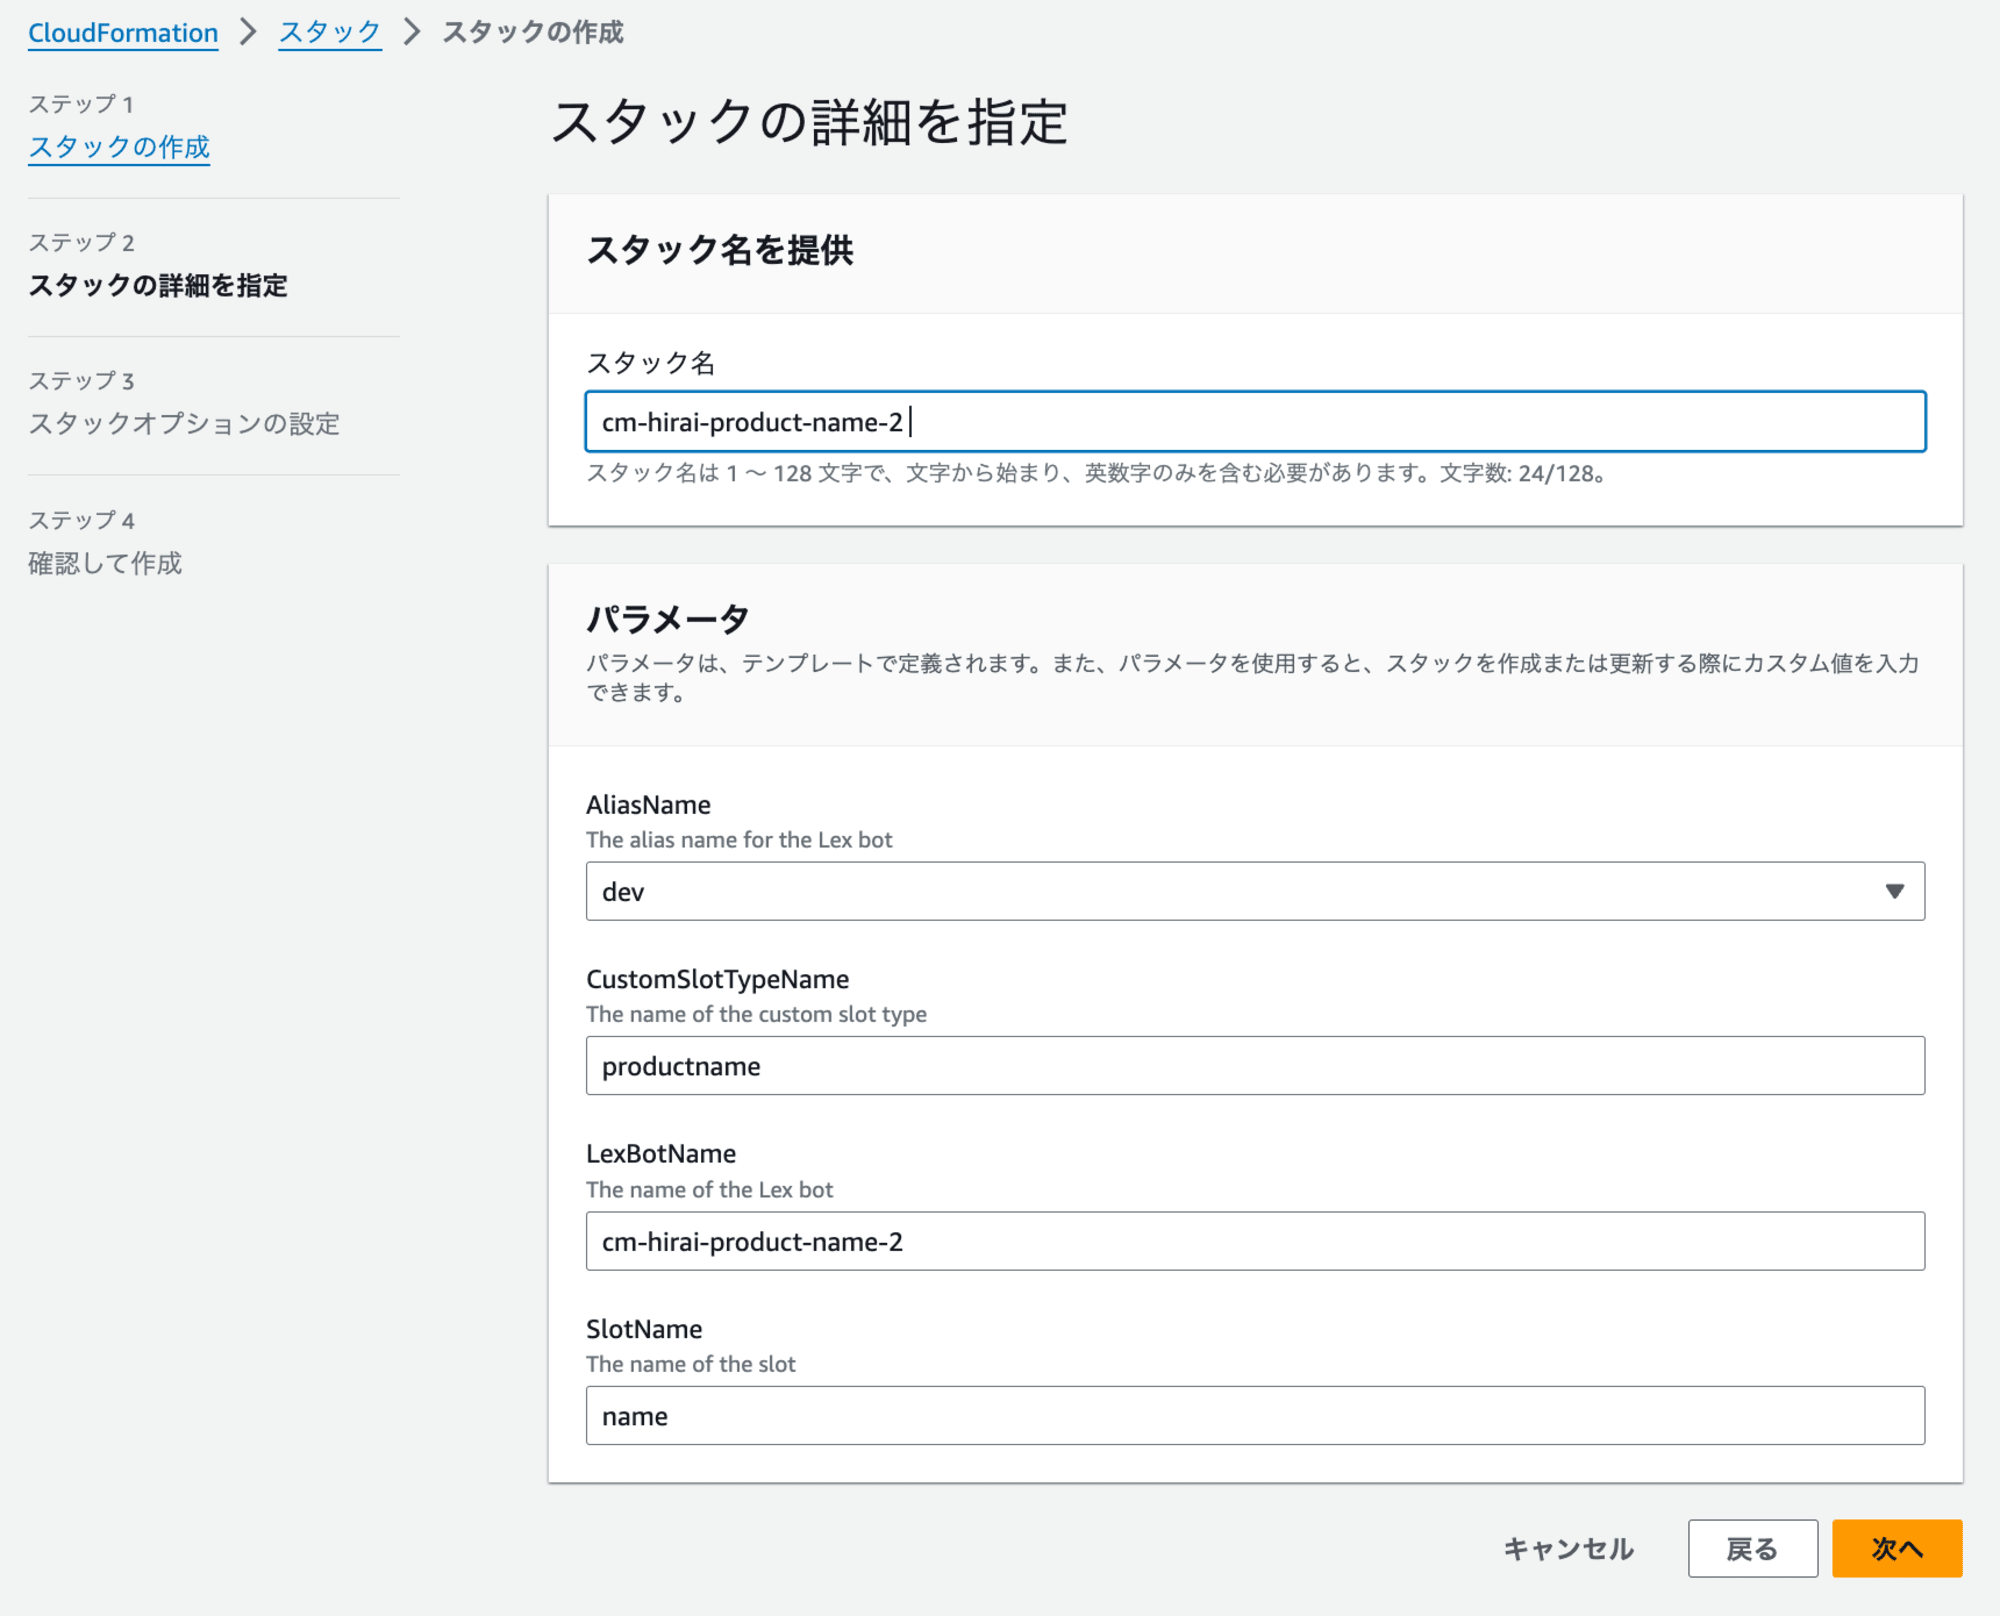This screenshot has height=1616, width=2000.
Task: Click the 'The name of the slot' description
Action: point(691,1364)
